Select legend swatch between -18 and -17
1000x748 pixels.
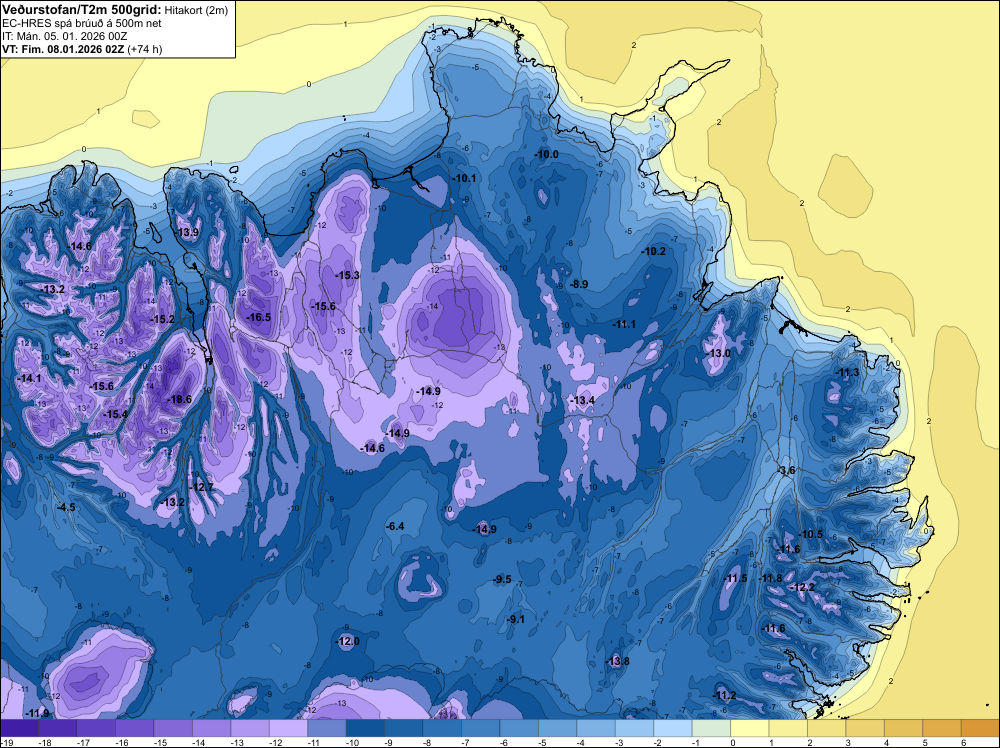(x=57, y=728)
